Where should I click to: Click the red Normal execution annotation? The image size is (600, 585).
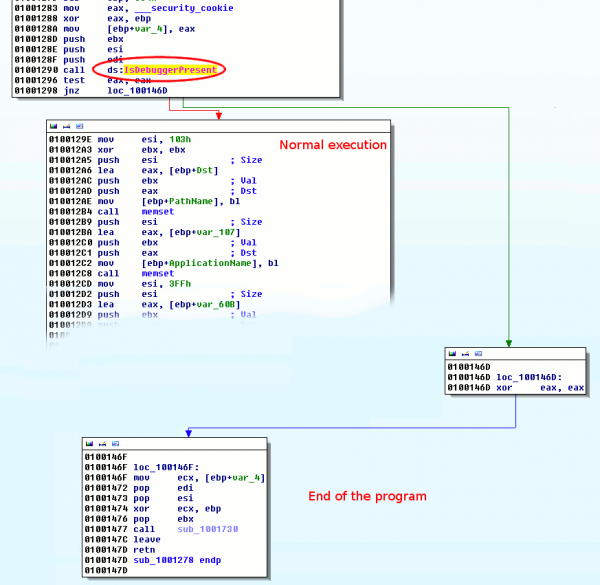click(332, 145)
